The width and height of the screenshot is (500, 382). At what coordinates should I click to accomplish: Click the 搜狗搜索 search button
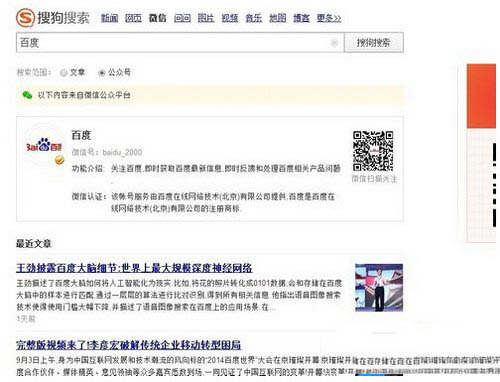[374, 43]
